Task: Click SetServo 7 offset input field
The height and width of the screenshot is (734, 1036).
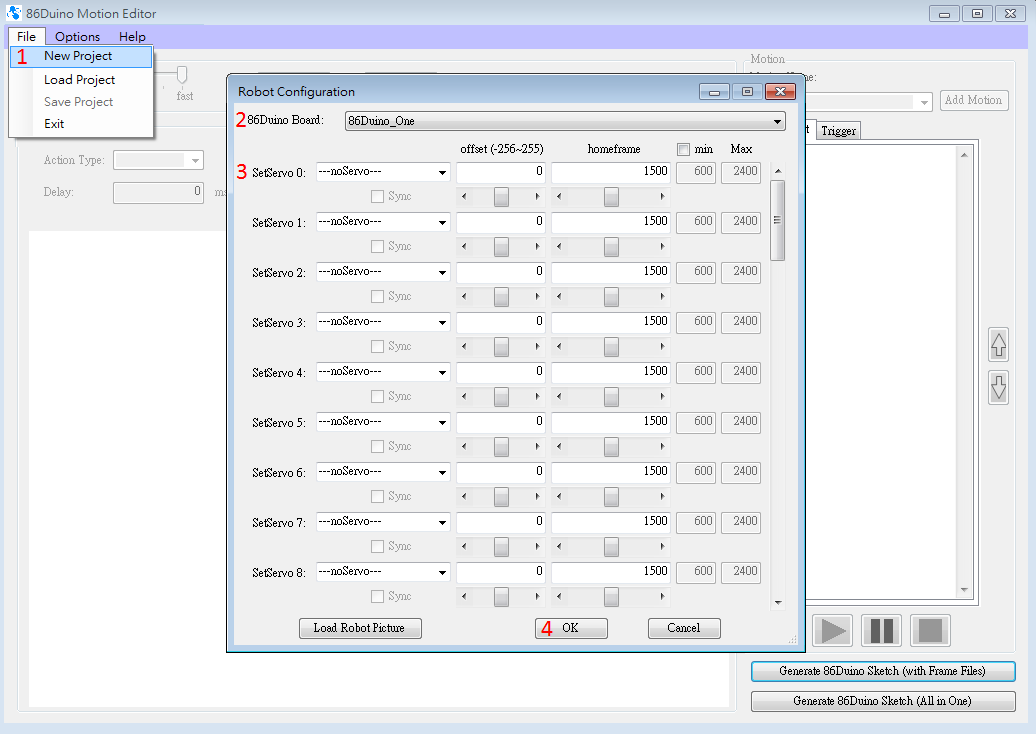Action: 501,522
